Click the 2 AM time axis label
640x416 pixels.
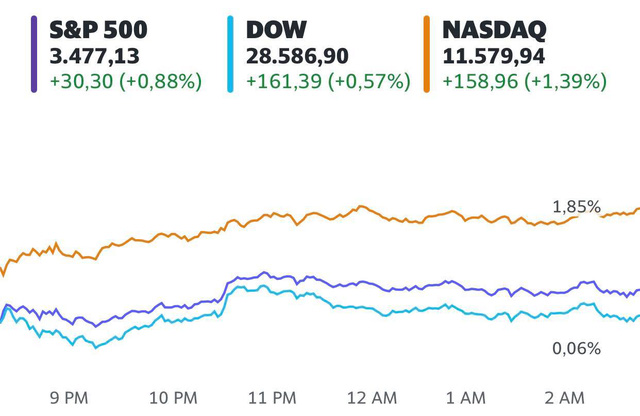coord(564,398)
